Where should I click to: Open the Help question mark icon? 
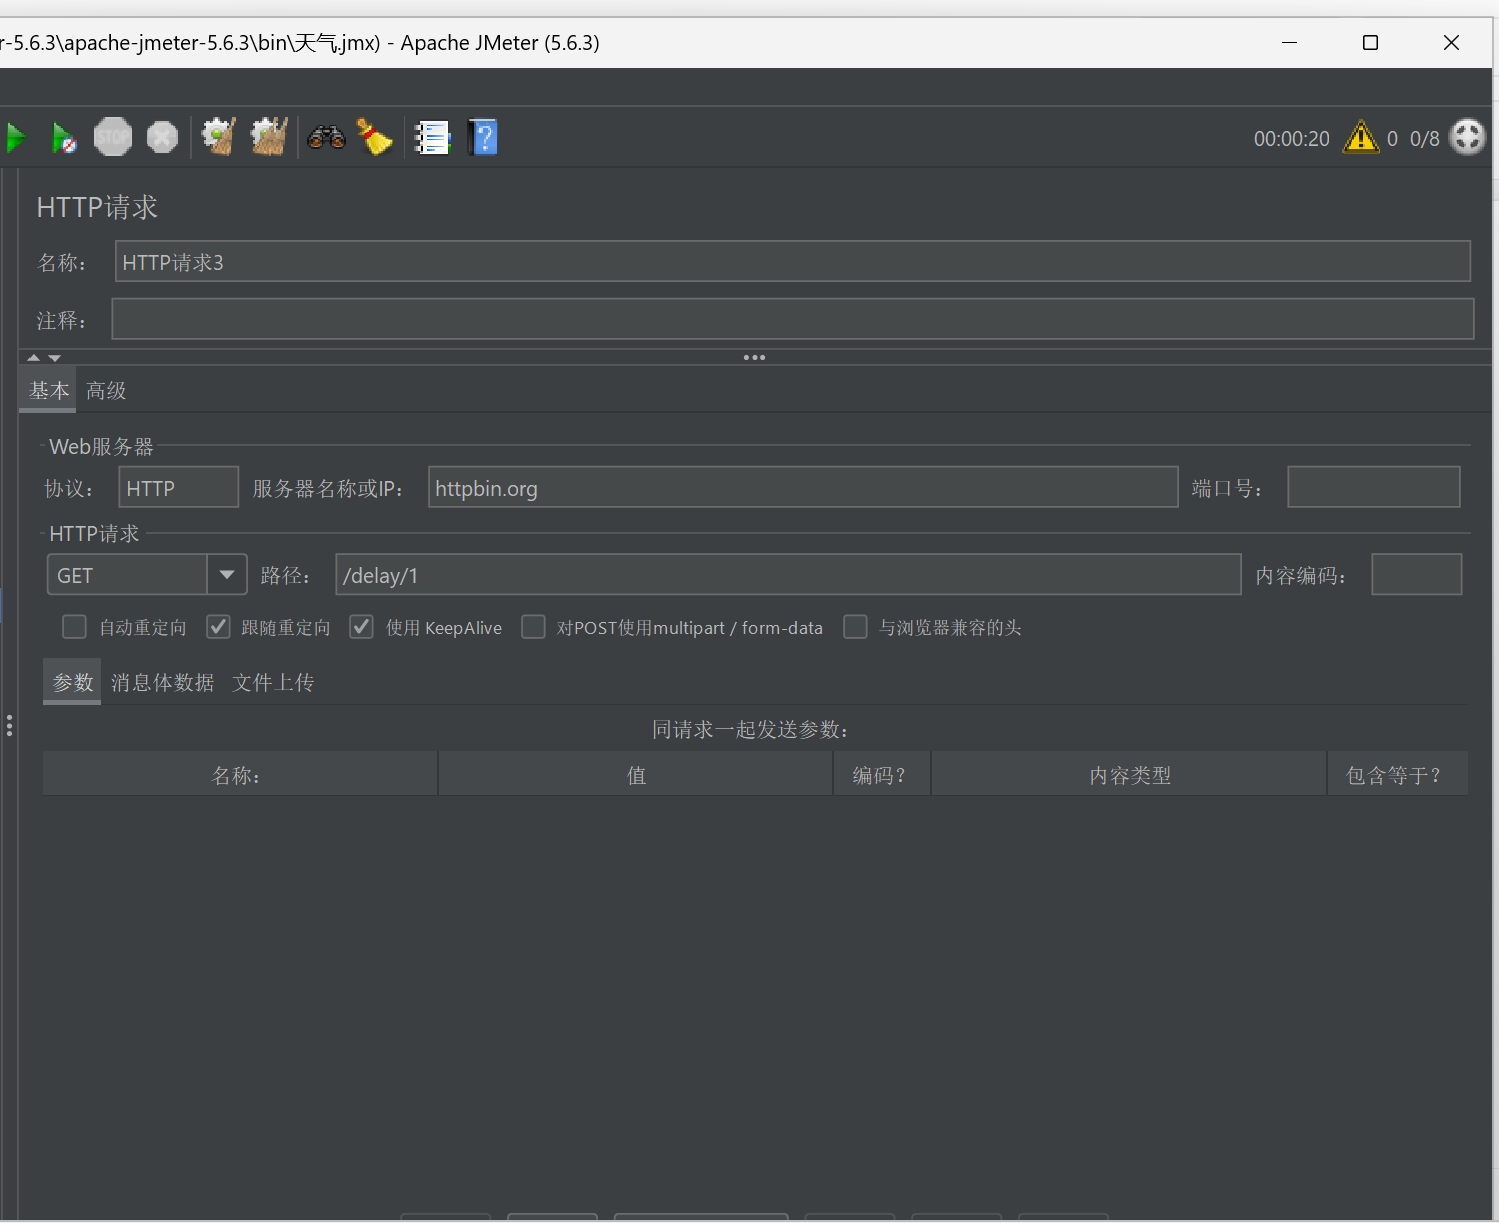point(483,137)
